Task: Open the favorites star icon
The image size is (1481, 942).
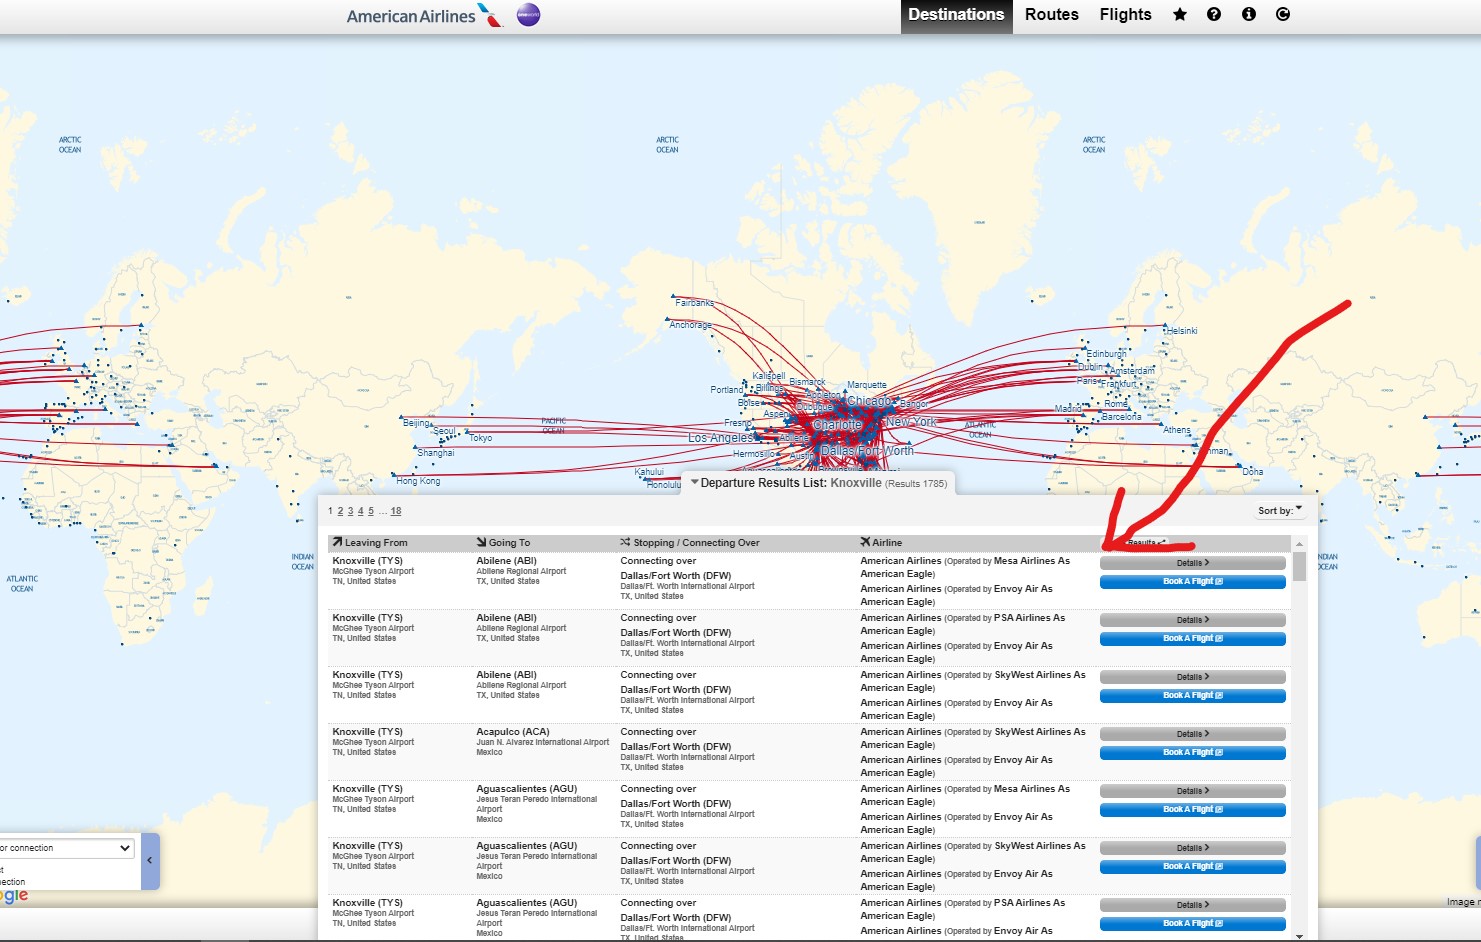Action: [x=1180, y=14]
